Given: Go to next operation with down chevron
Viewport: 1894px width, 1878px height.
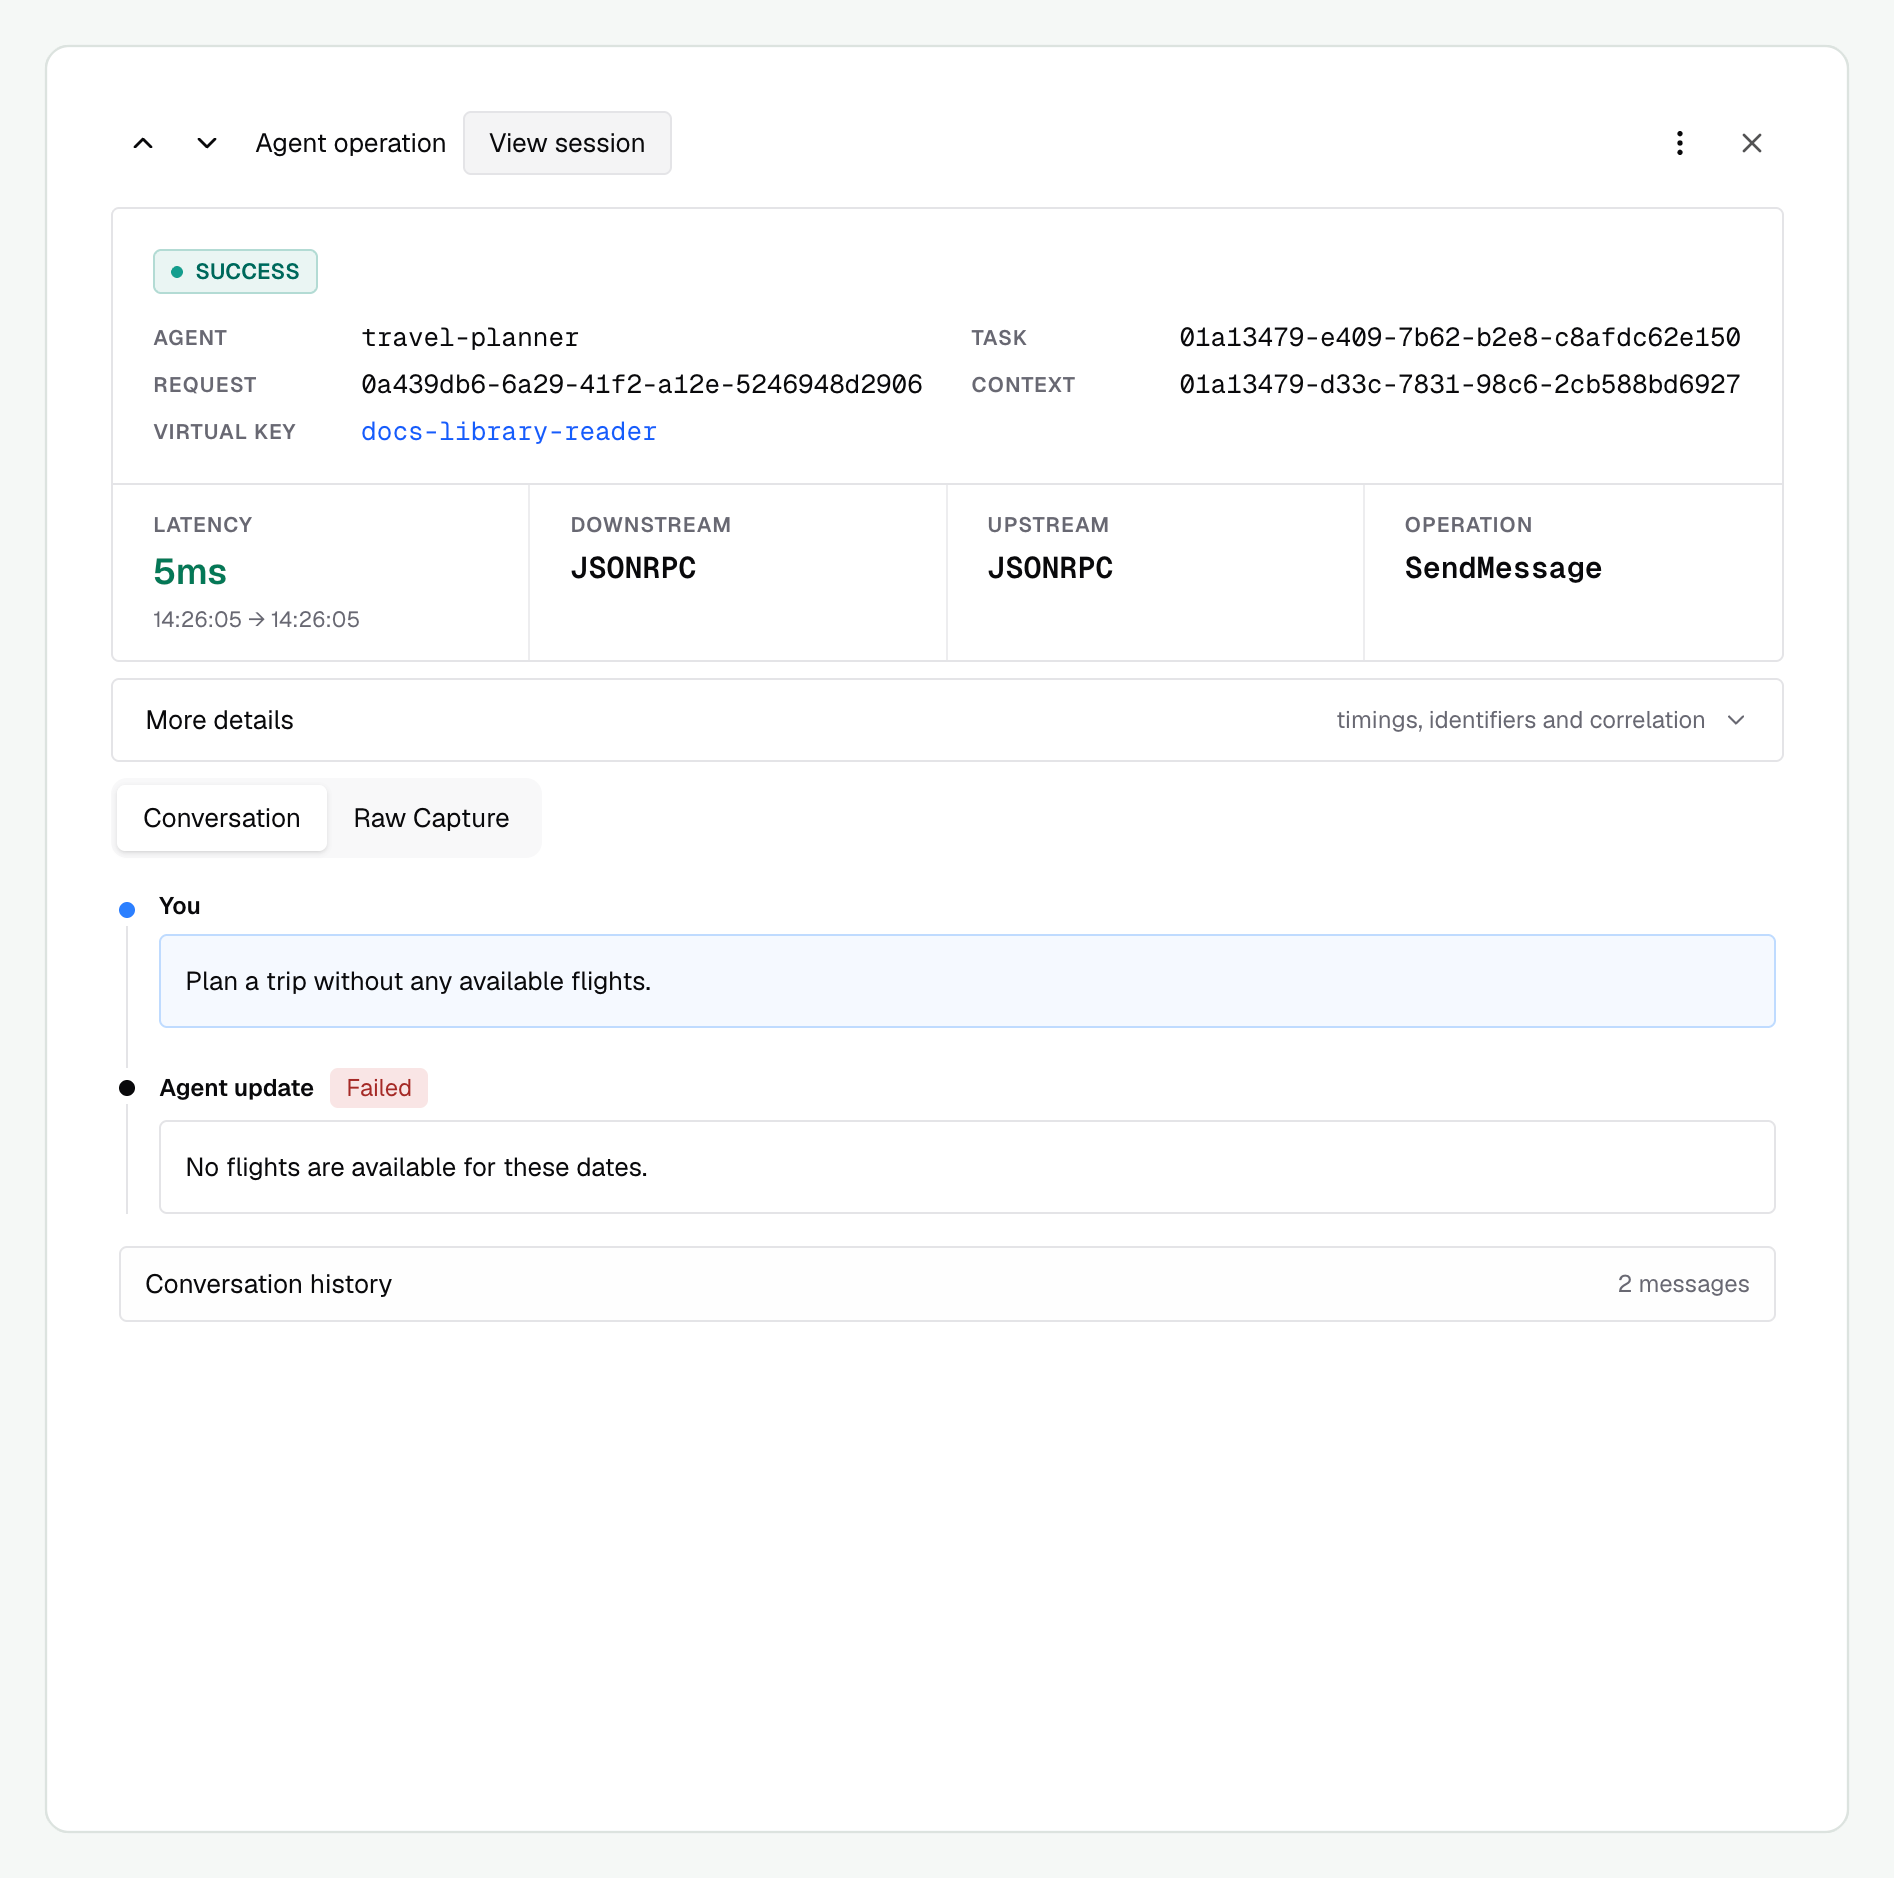Looking at the screenshot, I should point(207,143).
